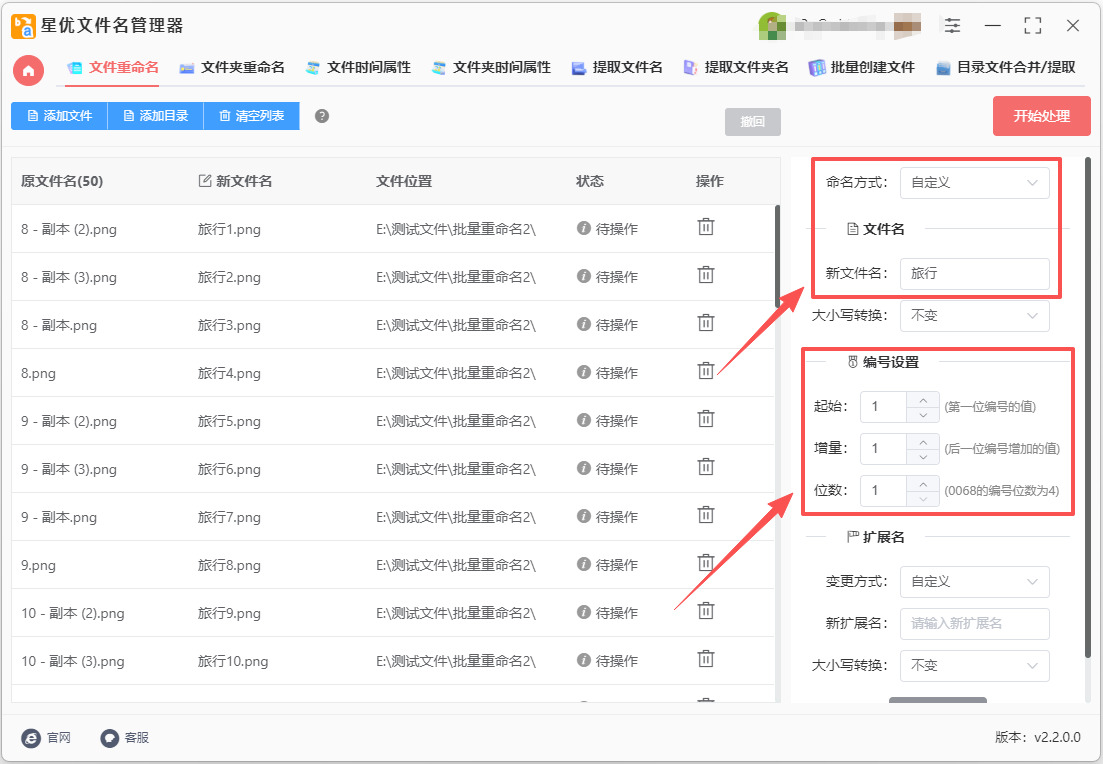This screenshot has width=1103, height=764.
Task: Click the 增量 number input field
Action: coord(884,449)
